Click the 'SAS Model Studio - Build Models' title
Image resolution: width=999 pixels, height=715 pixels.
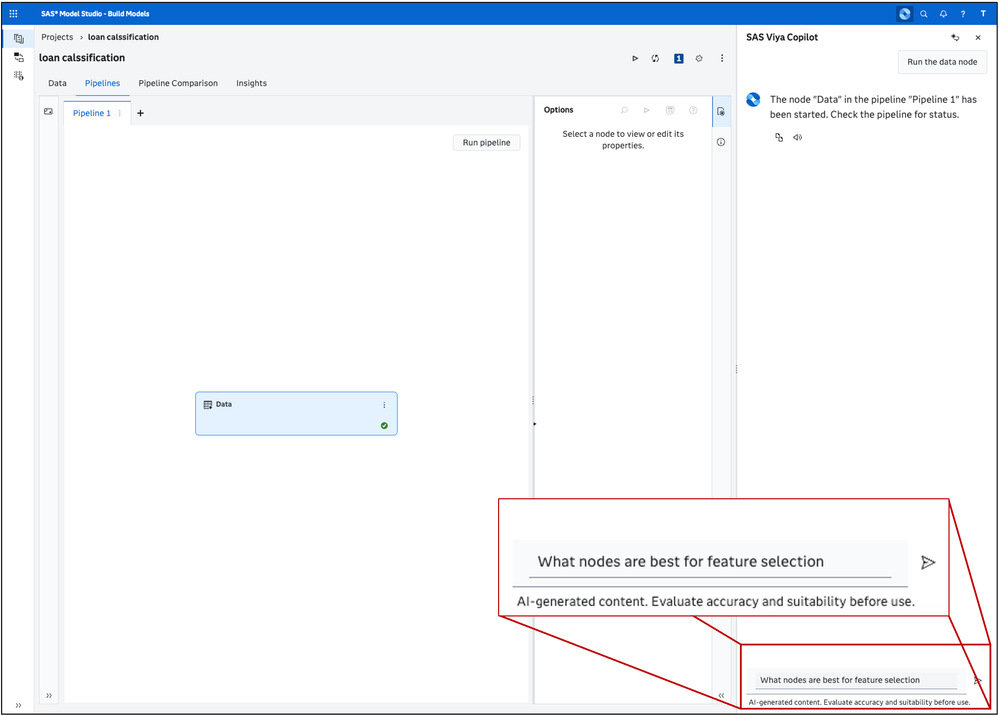[x=96, y=13]
